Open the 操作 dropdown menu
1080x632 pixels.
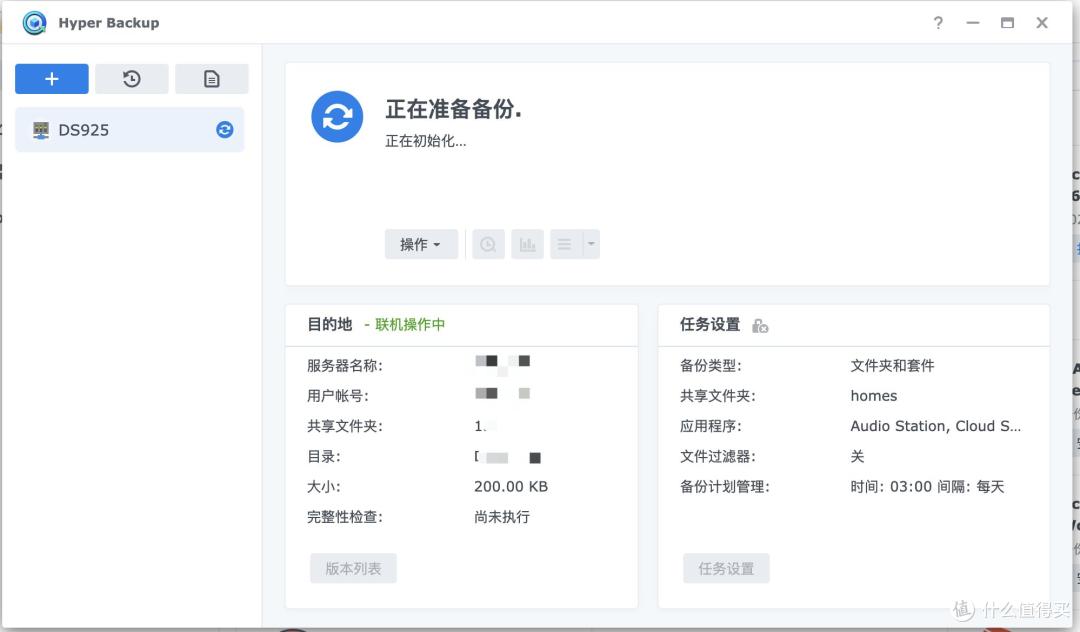pyautogui.click(x=421, y=244)
